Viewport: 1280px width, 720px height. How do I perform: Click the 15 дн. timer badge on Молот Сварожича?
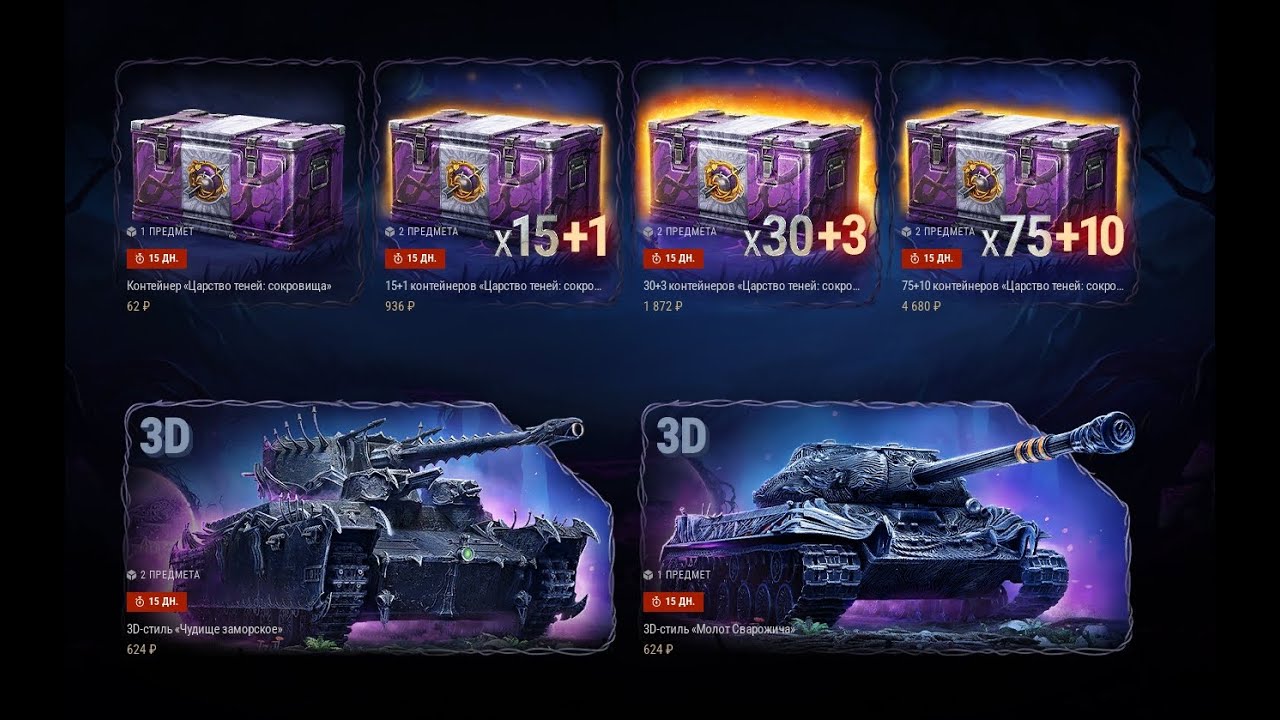click(673, 602)
